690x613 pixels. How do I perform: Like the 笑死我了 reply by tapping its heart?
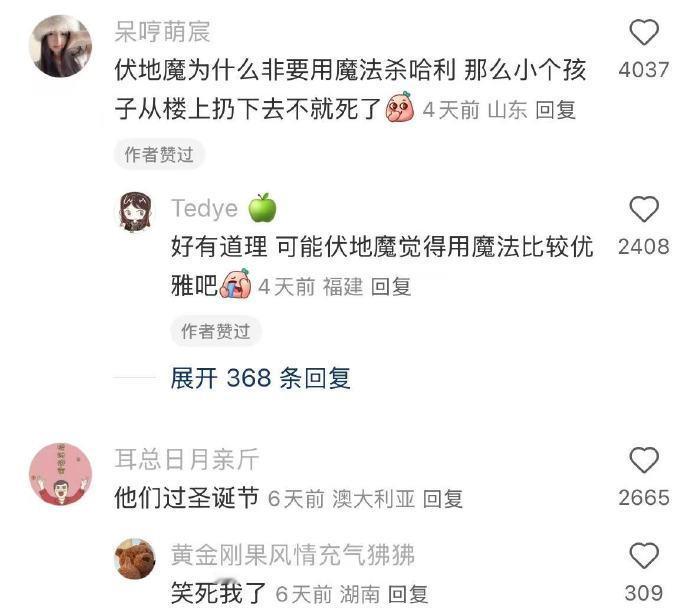[x=644, y=555]
